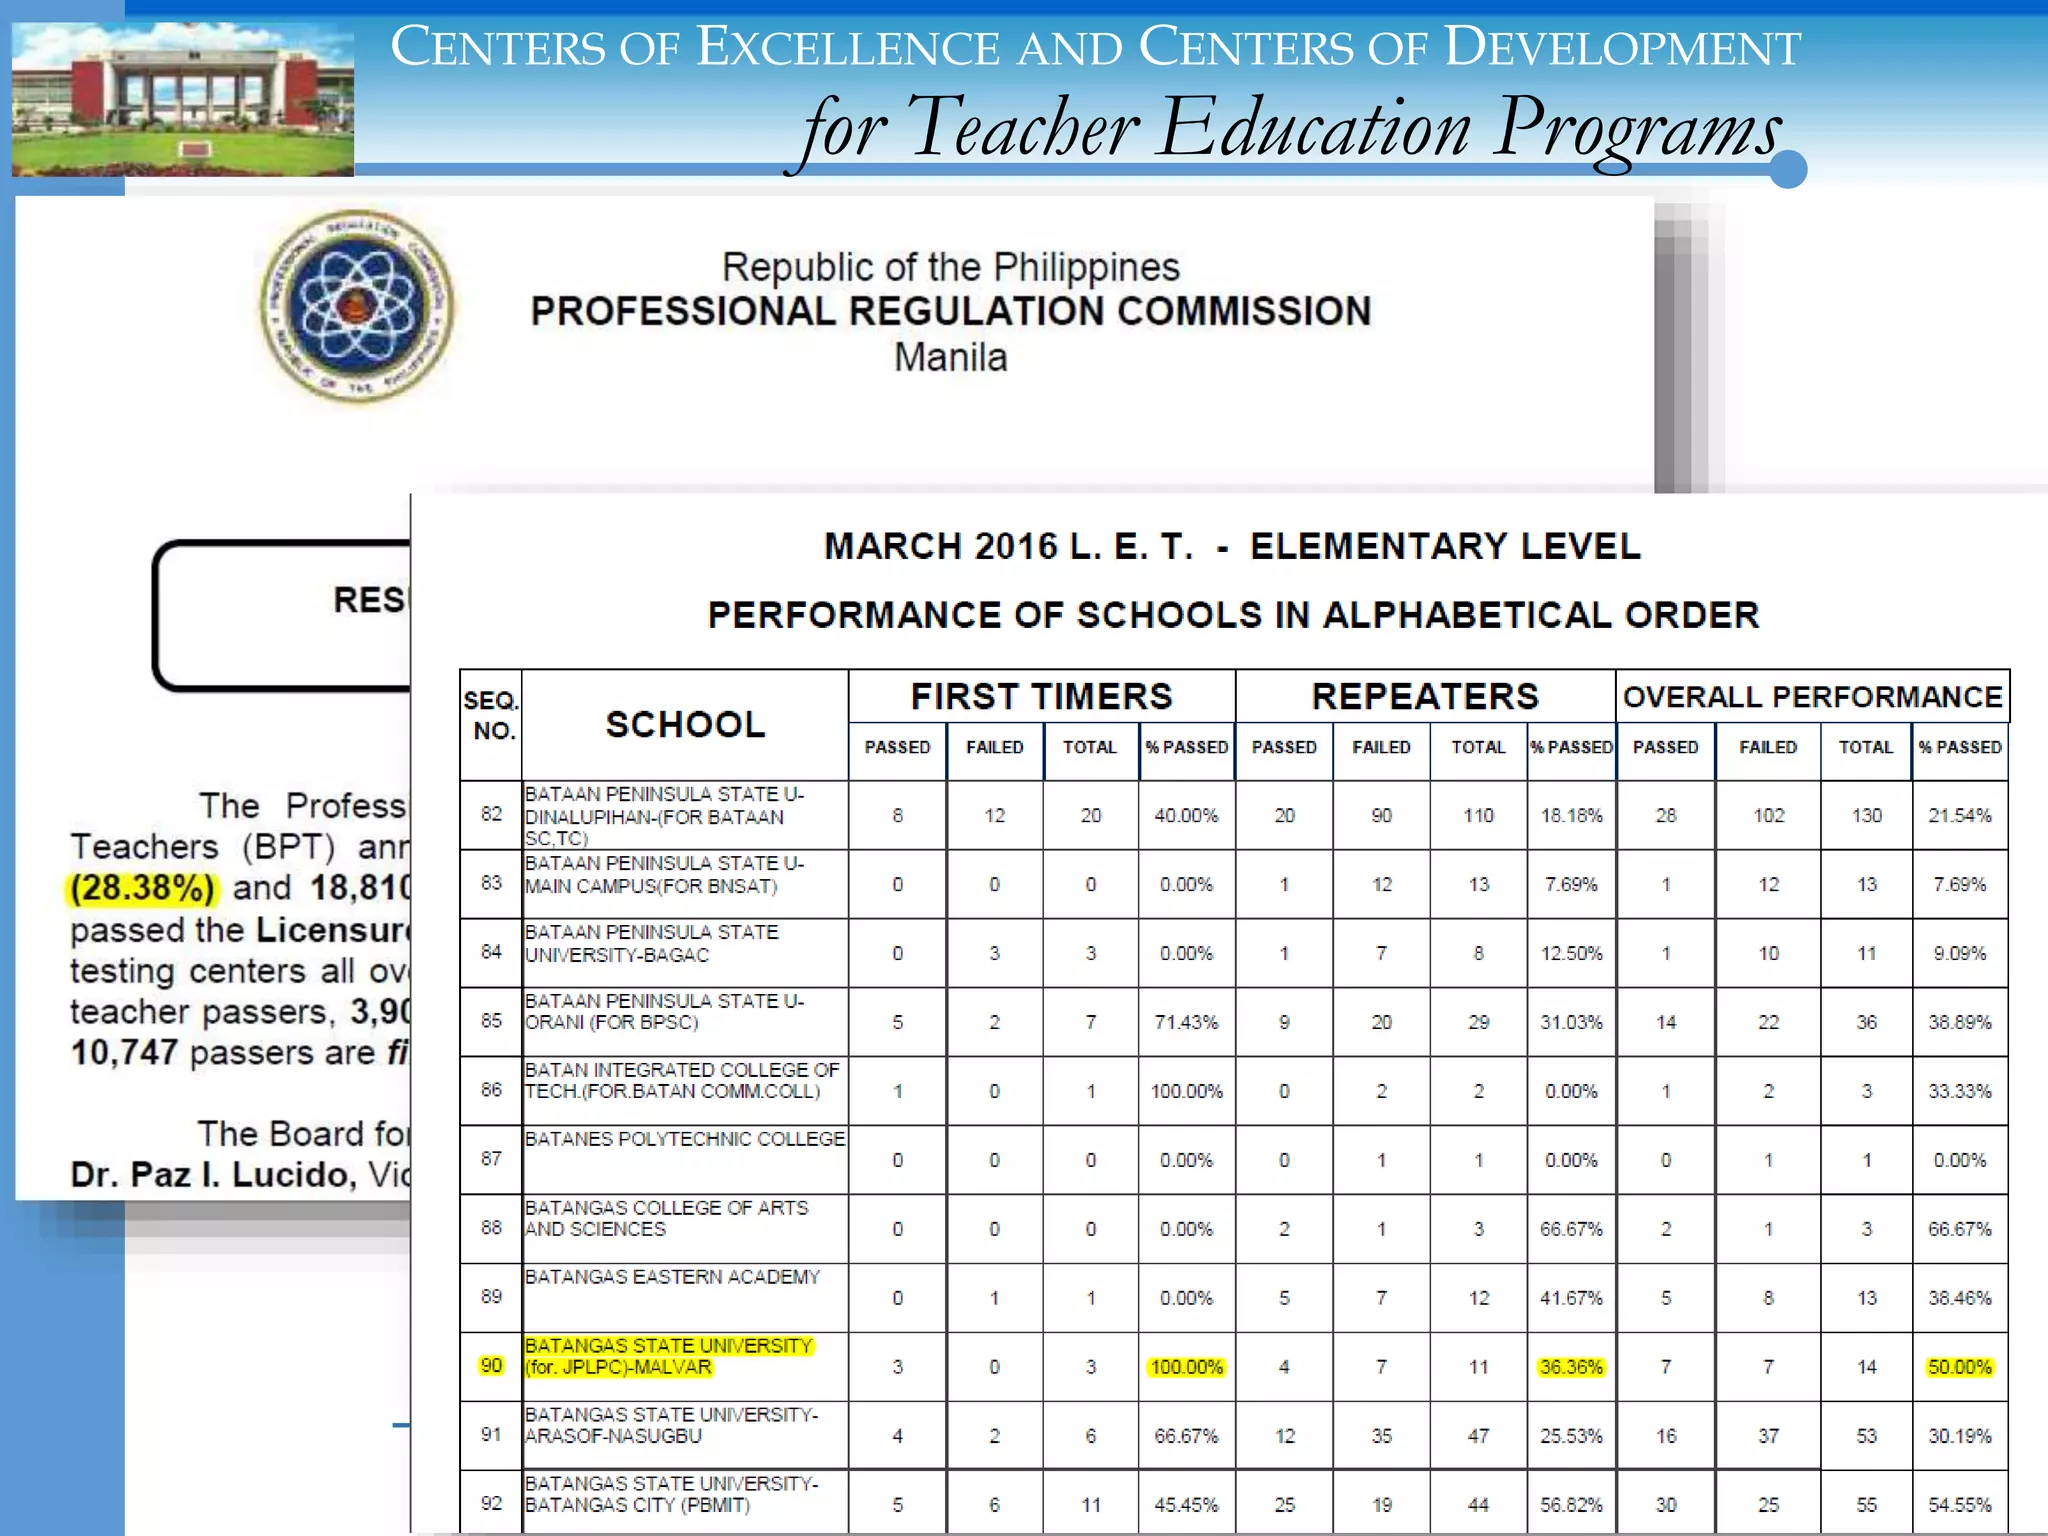Click the OVERALL PERFORMANCE header
2048x1536 pixels.
point(1812,697)
